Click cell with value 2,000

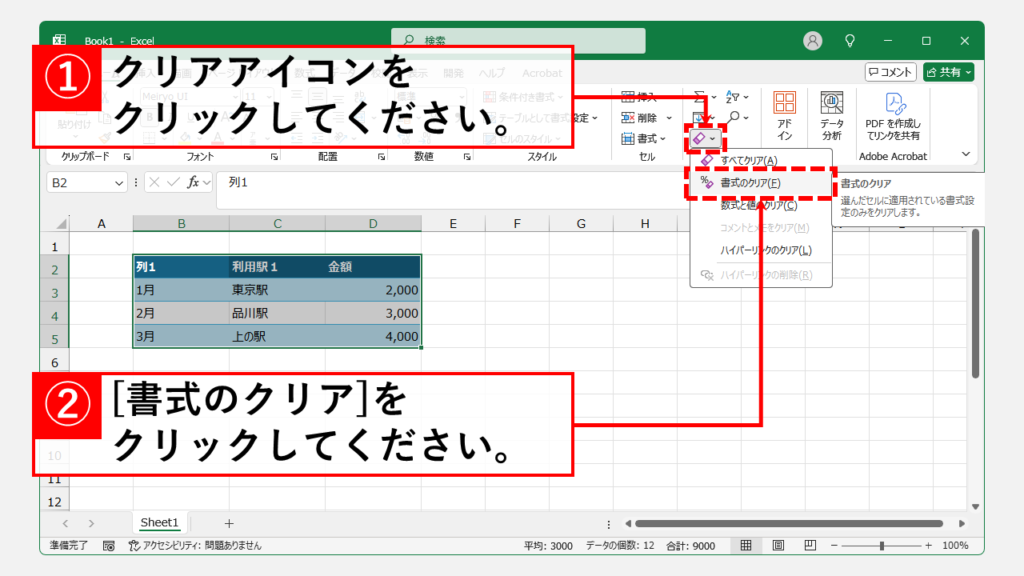373,290
